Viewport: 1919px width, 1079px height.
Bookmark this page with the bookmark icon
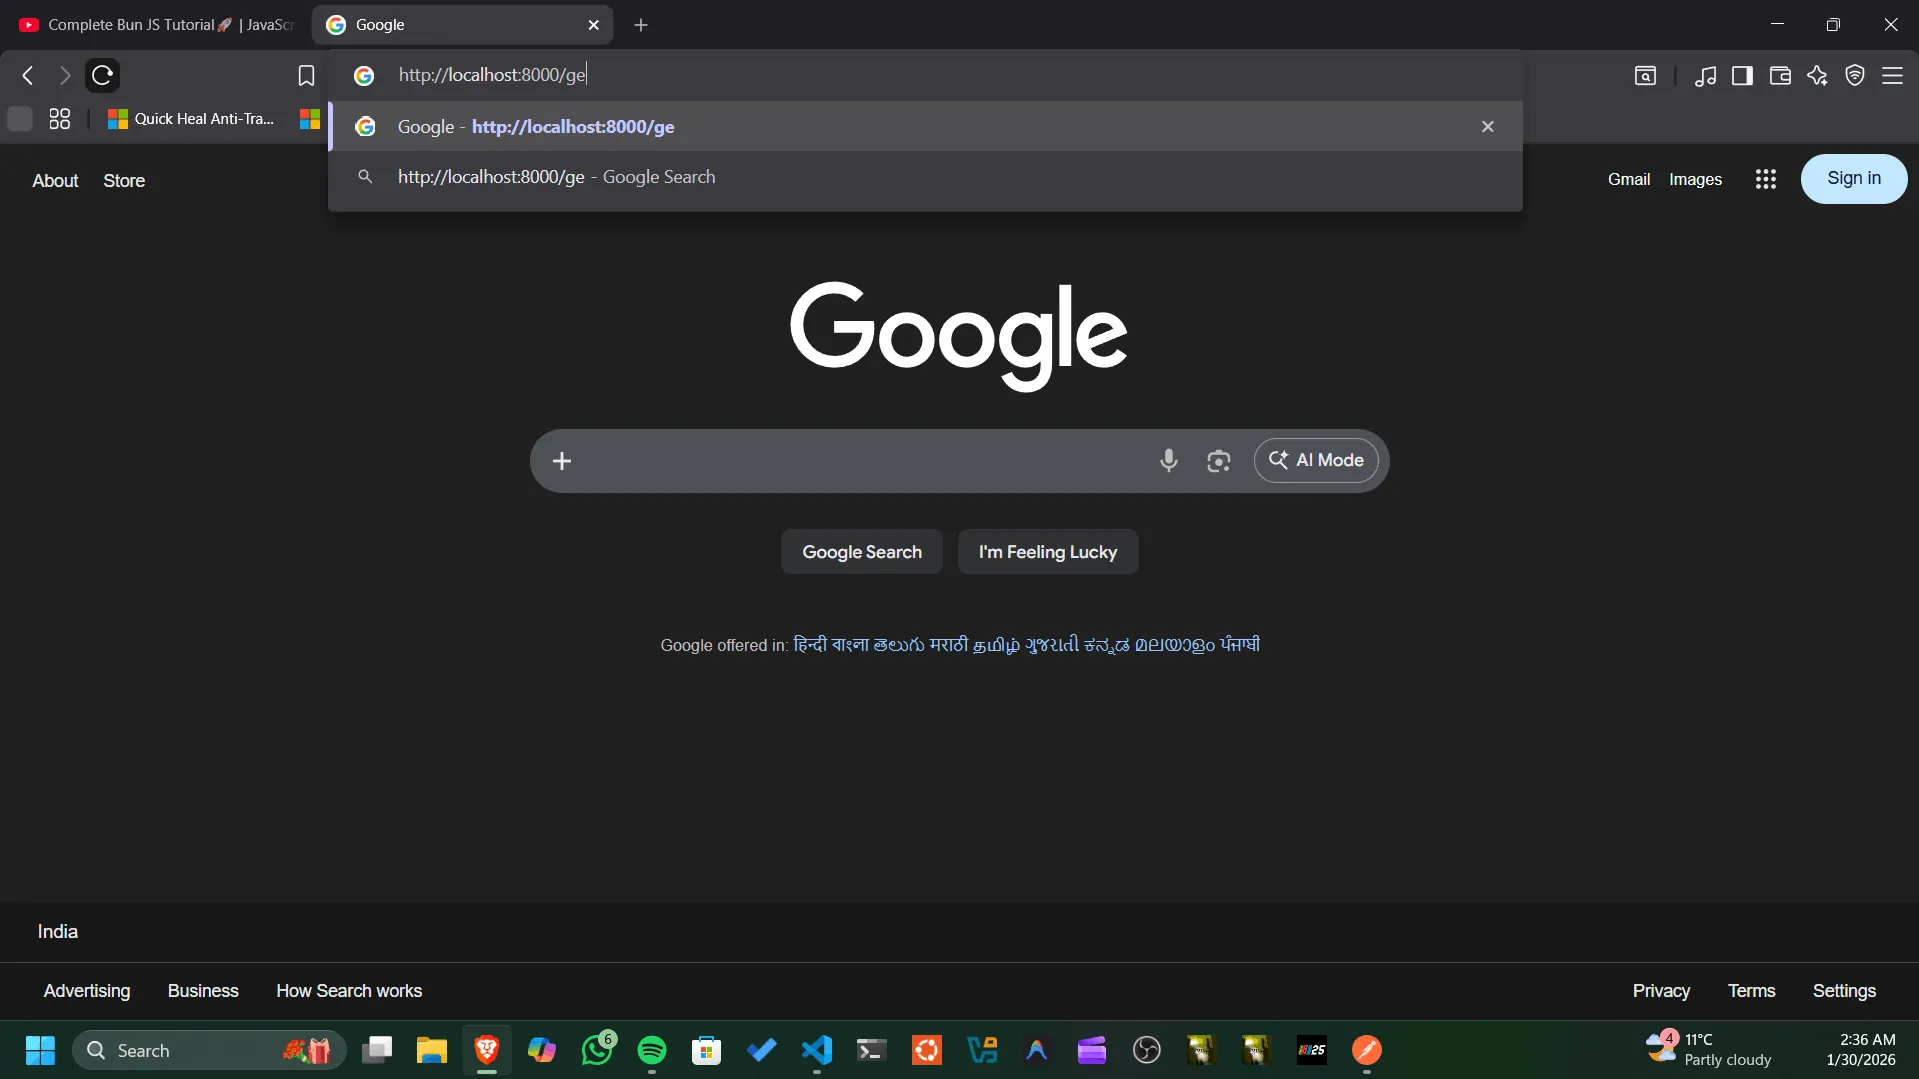[x=306, y=76]
